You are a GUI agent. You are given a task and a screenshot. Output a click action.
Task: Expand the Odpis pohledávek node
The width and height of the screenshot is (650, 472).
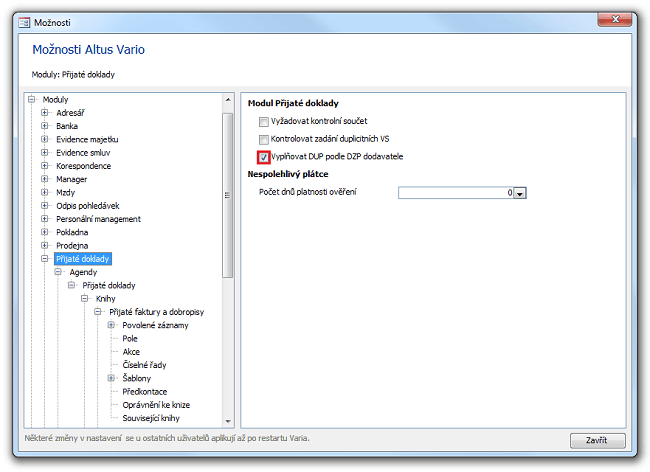(44, 206)
